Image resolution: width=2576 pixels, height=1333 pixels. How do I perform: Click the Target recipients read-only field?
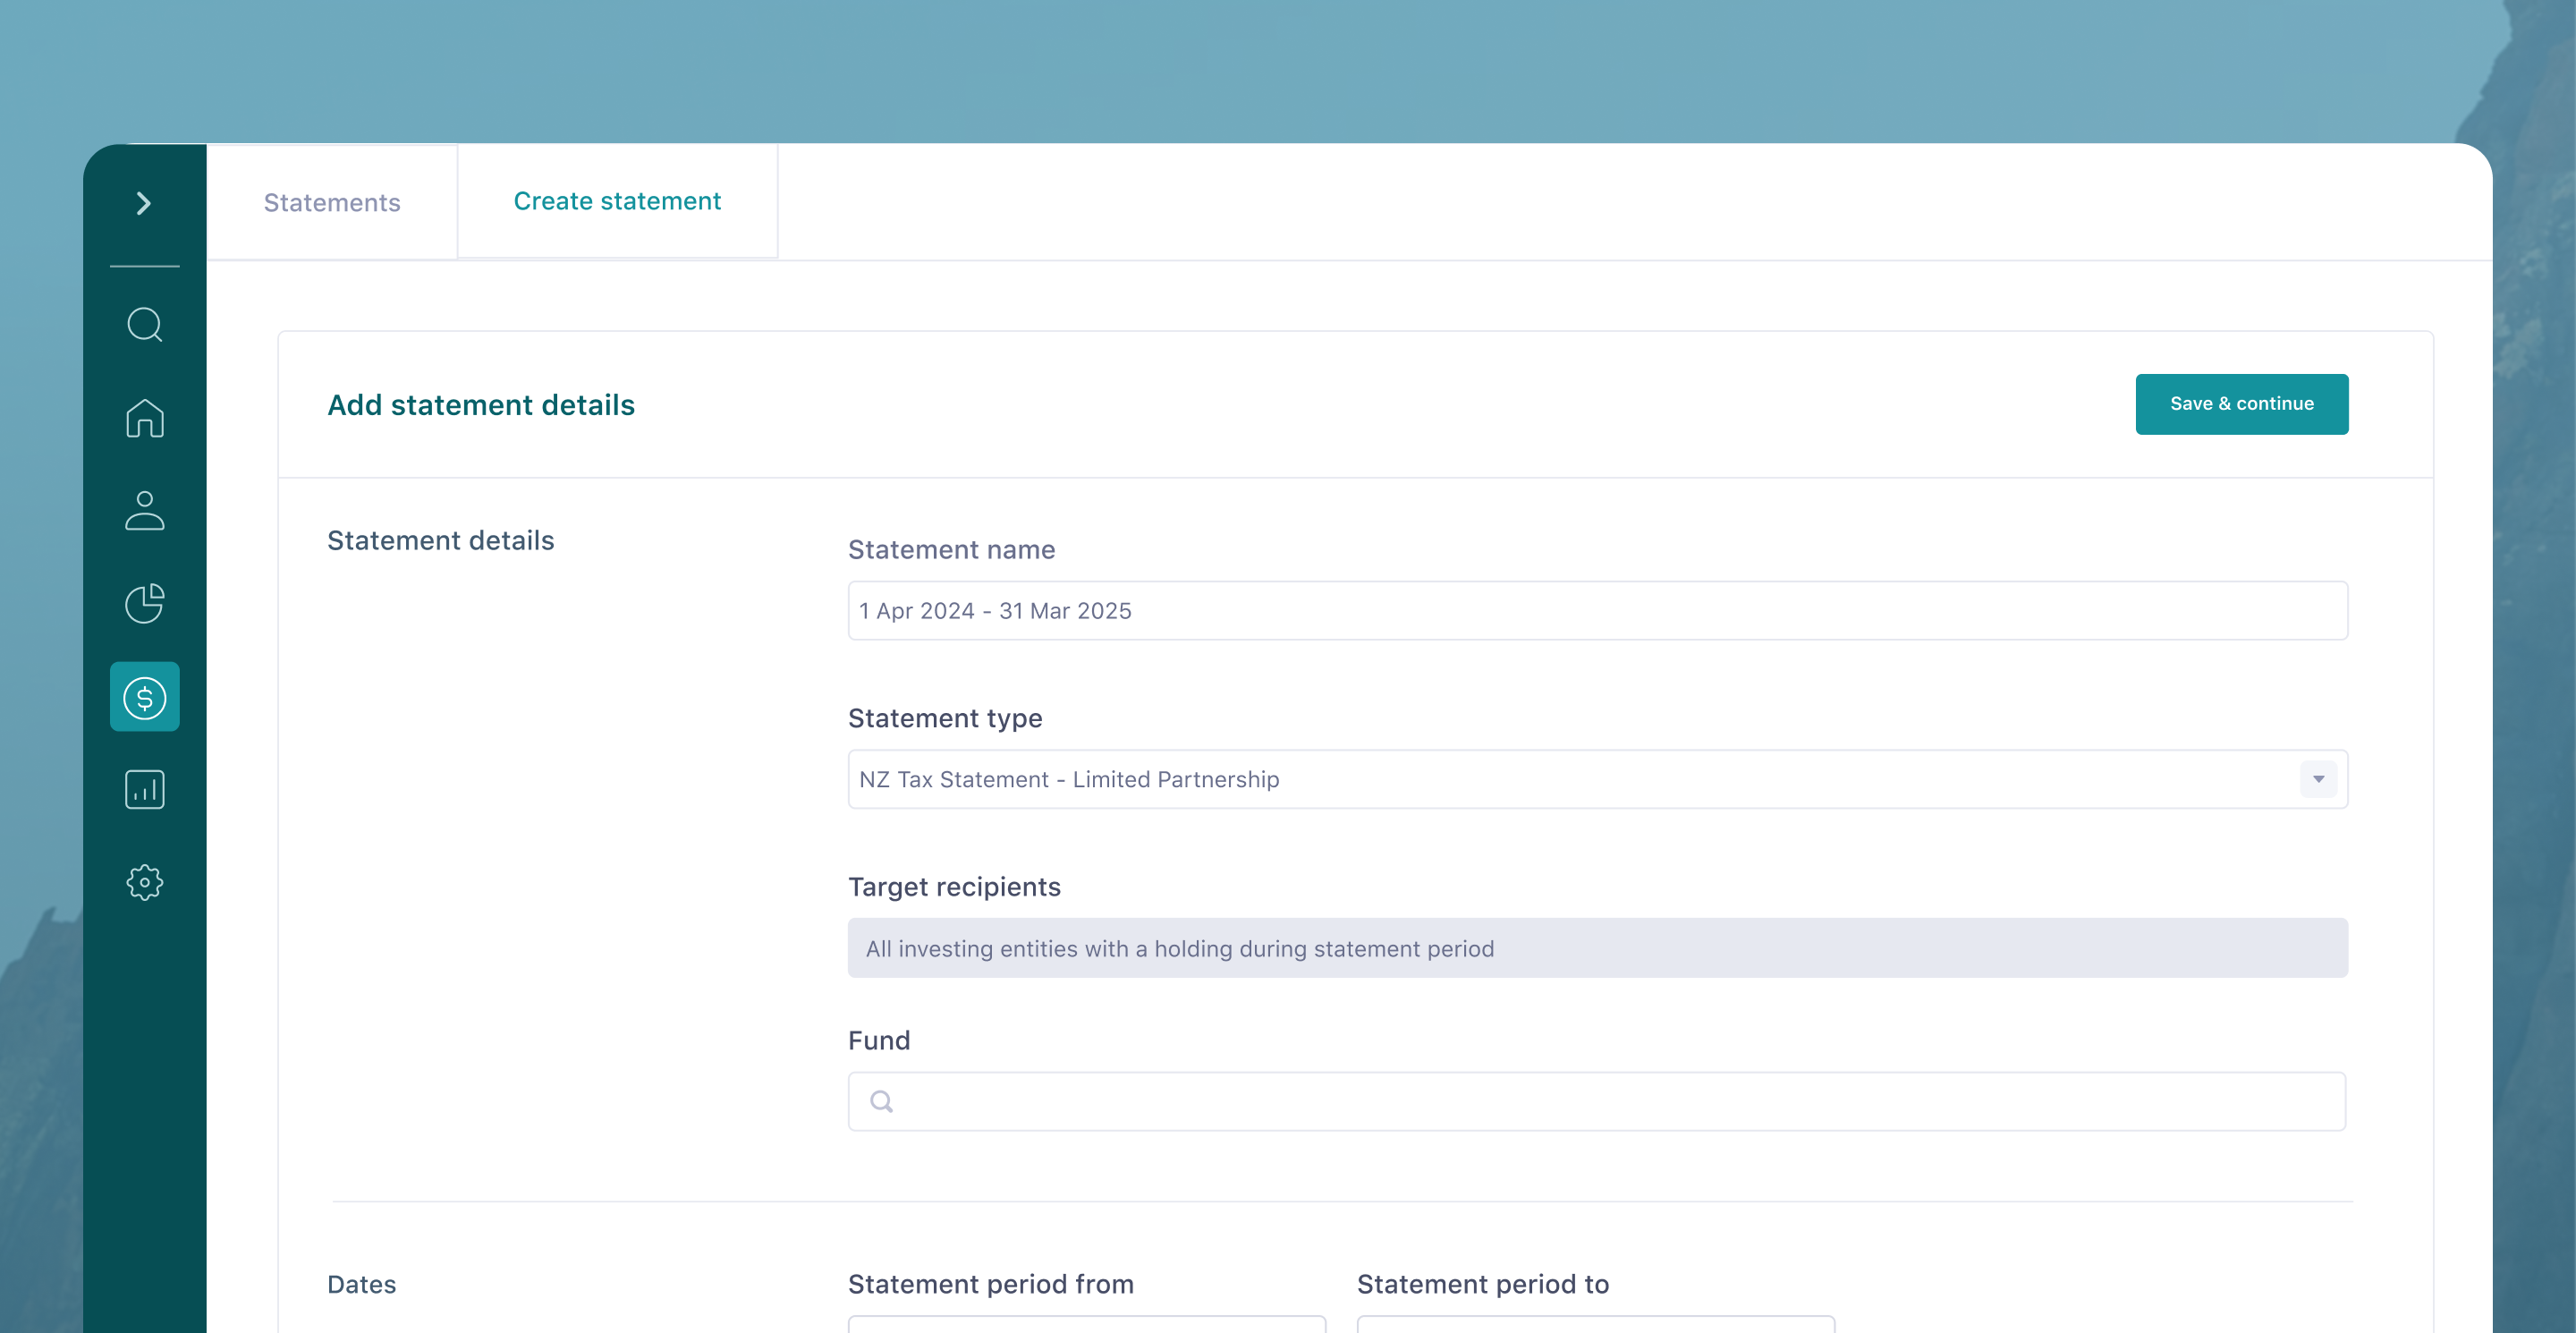1598,948
